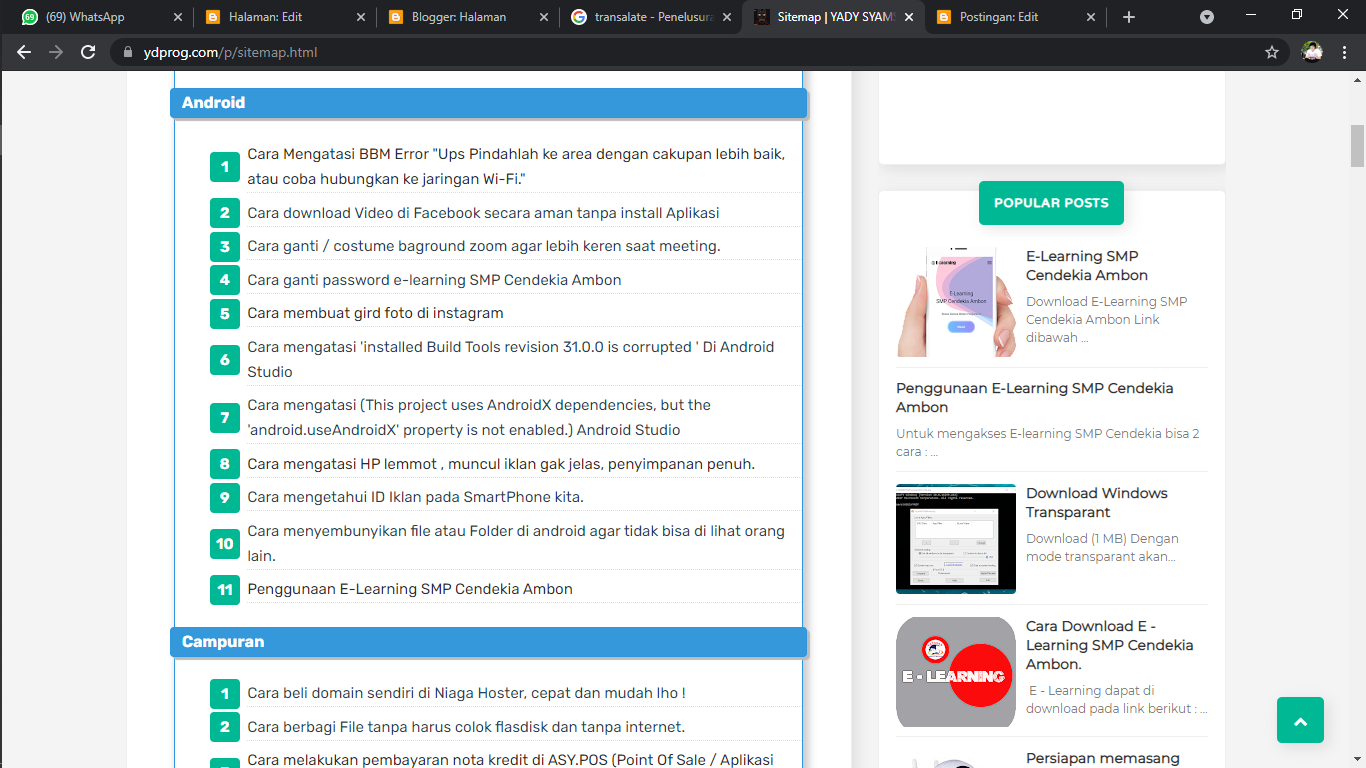Screen dimensions: 1366x768
Task: Close the Halaman: Edit tab
Action: (359, 17)
